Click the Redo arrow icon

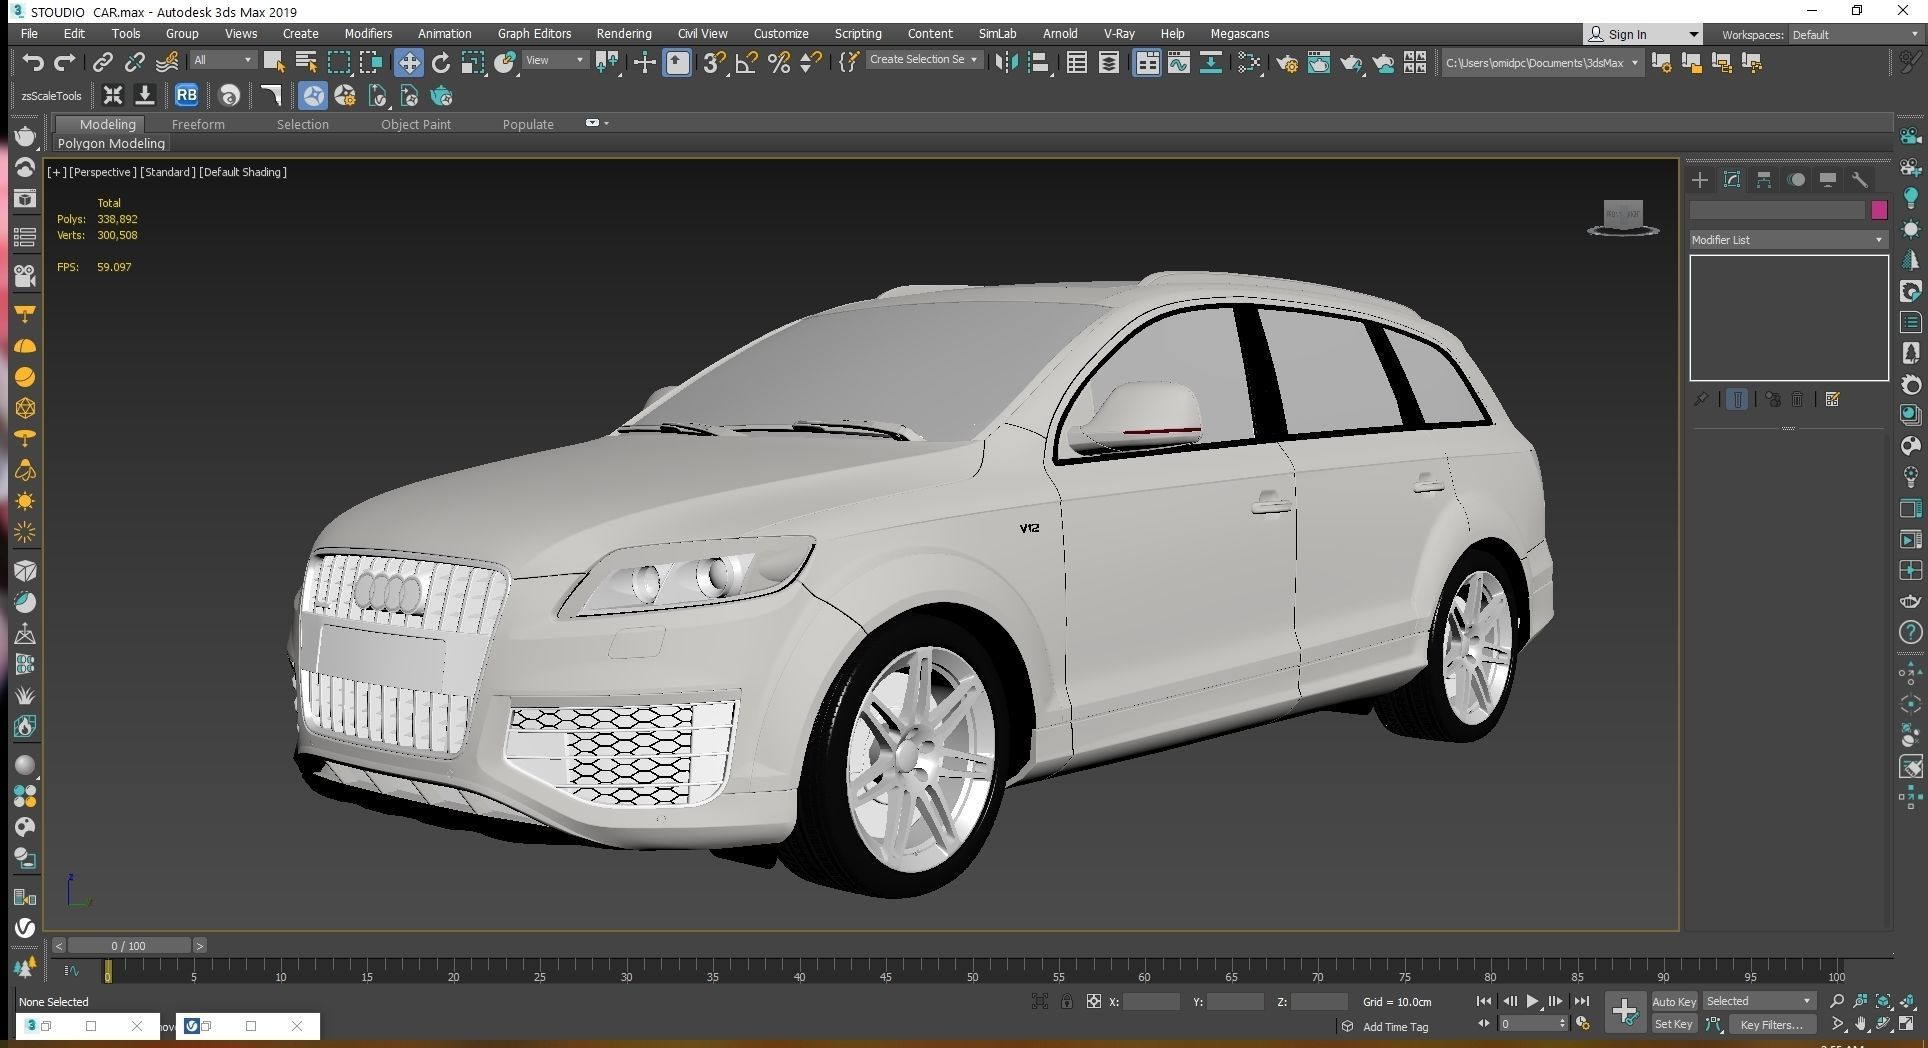65,63
